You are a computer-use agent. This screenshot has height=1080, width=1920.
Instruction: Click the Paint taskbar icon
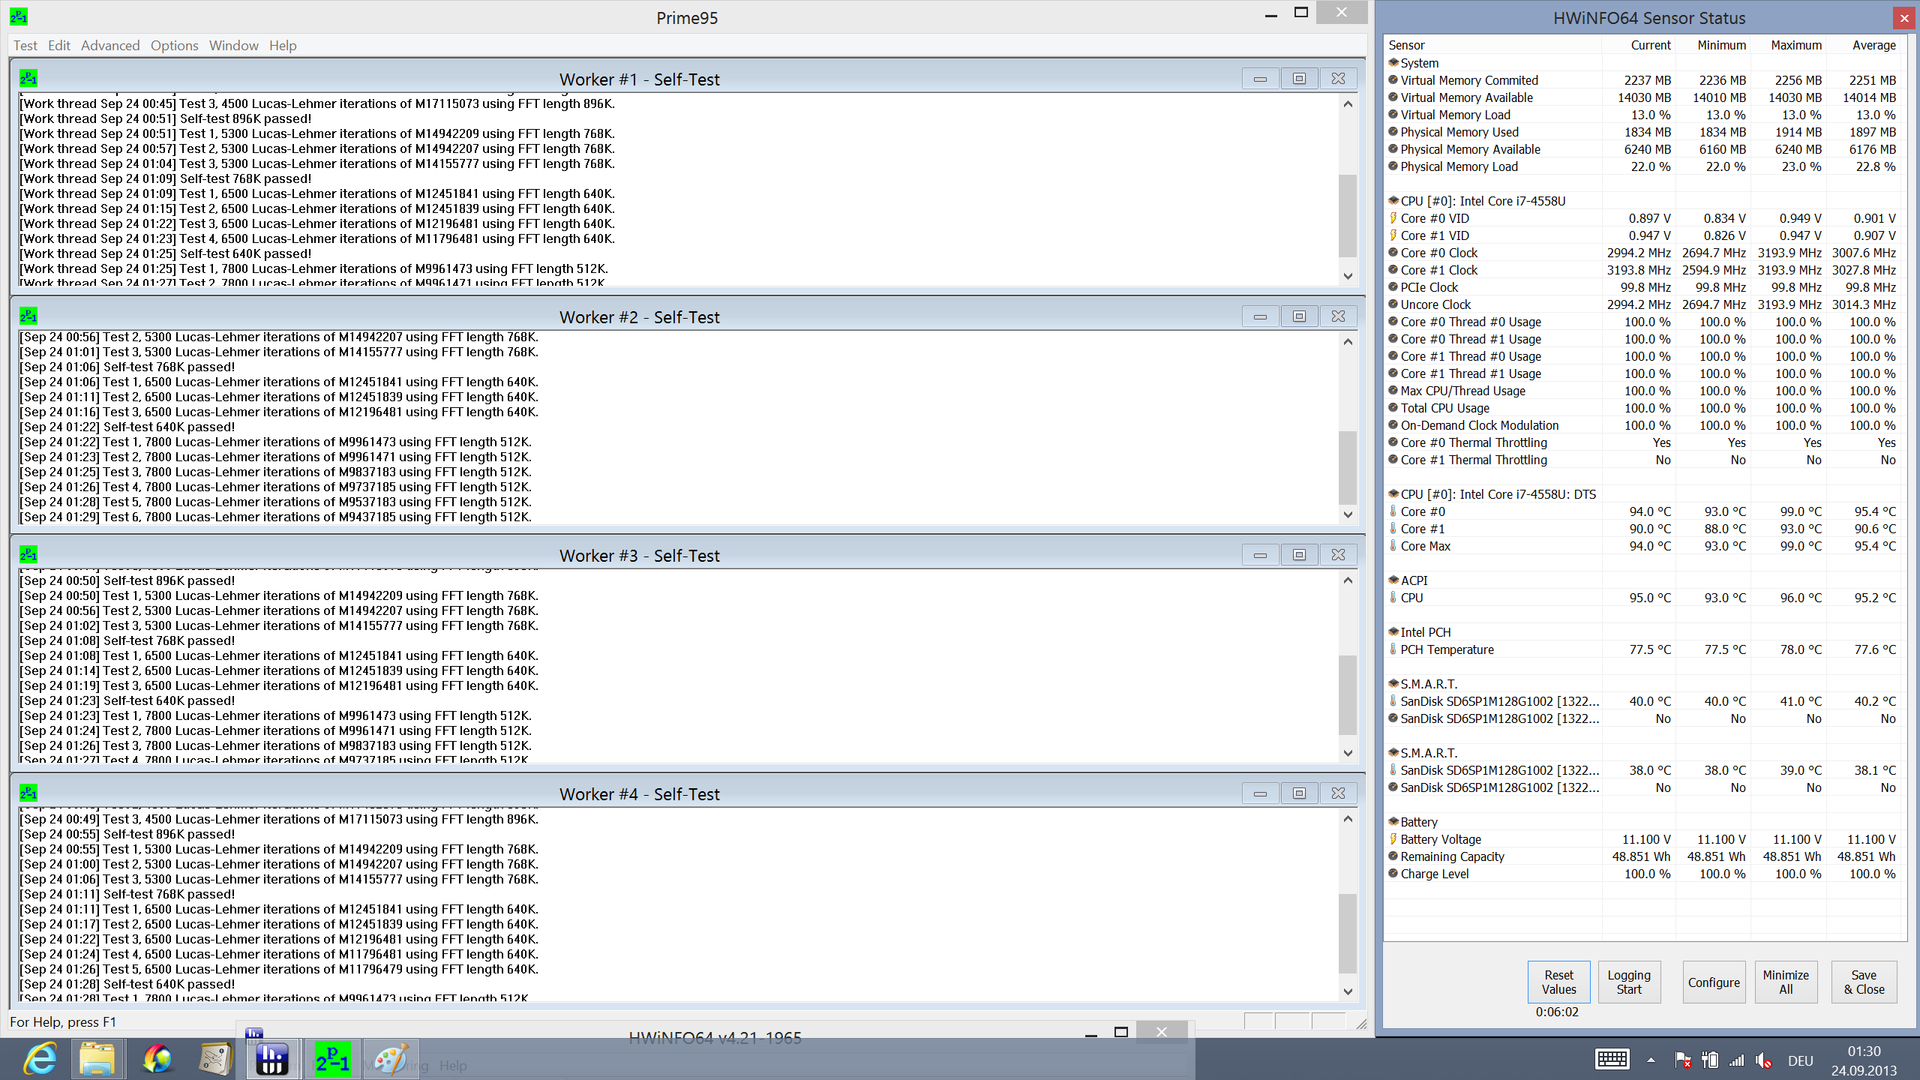(x=391, y=1059)
